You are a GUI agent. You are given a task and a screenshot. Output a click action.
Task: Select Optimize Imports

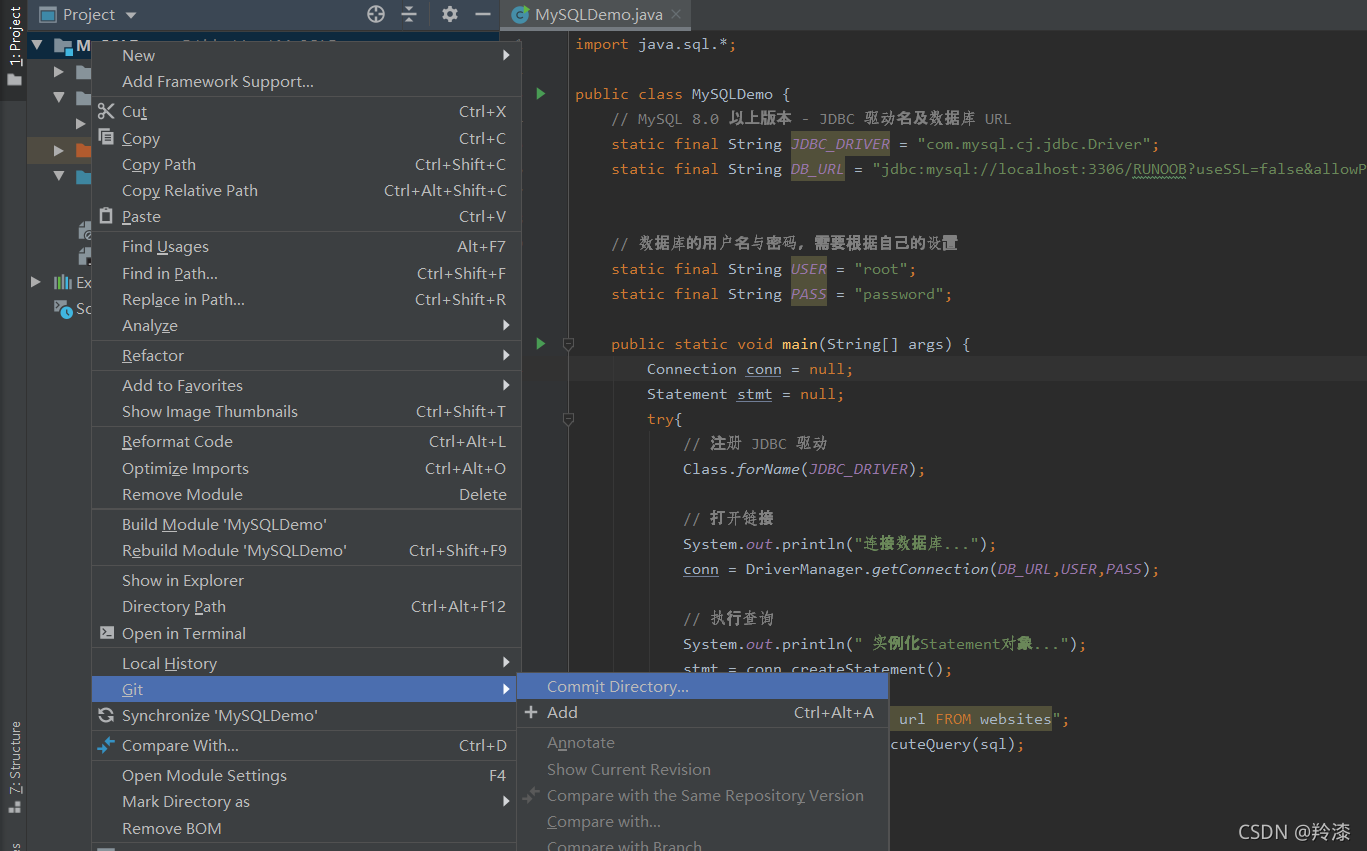(x=306, y=468)
